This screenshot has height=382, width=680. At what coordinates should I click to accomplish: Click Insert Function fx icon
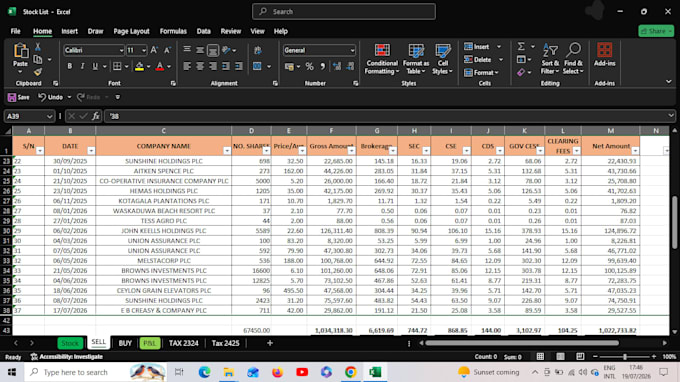pos(96,116)
